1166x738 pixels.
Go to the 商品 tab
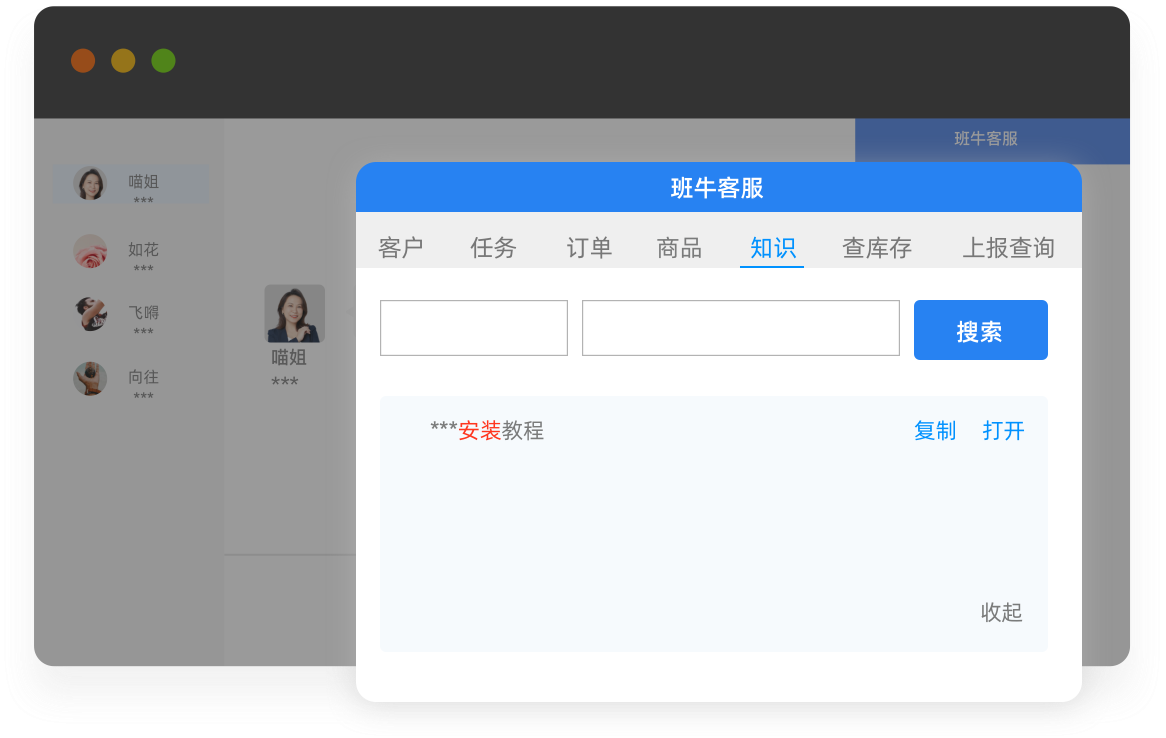pyautogui.click(x=679, y=248)
